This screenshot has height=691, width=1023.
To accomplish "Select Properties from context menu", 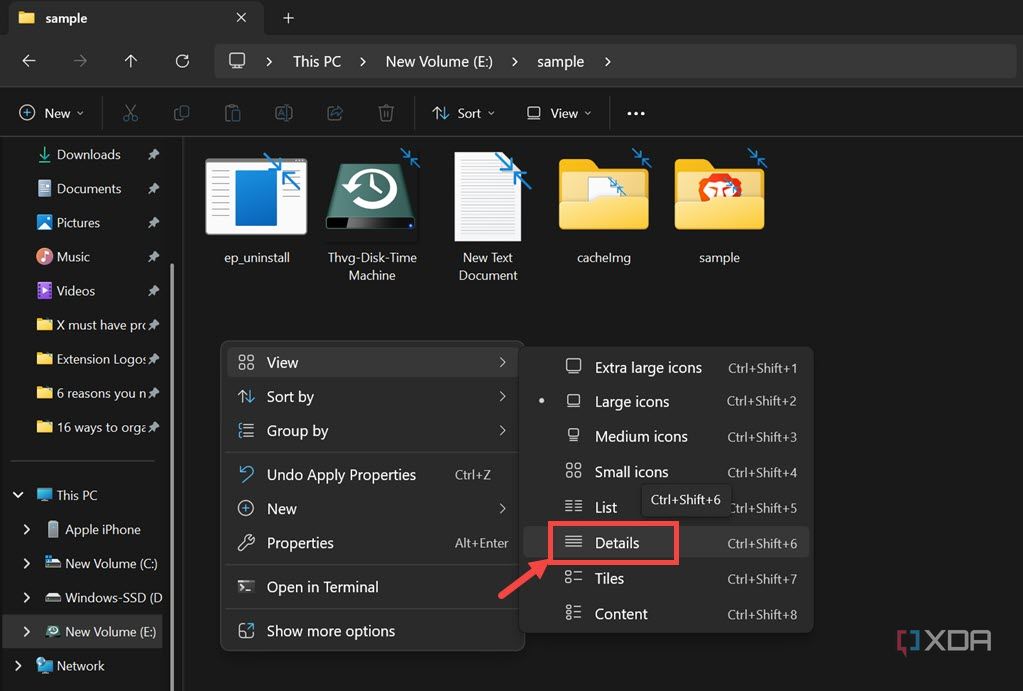I will tap(300, 543).
